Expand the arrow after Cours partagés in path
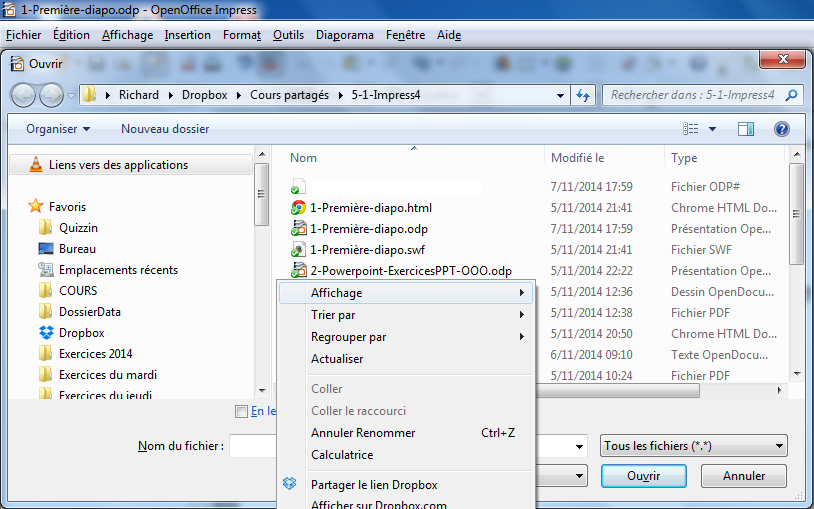814x509 pixels. (341, 95)
